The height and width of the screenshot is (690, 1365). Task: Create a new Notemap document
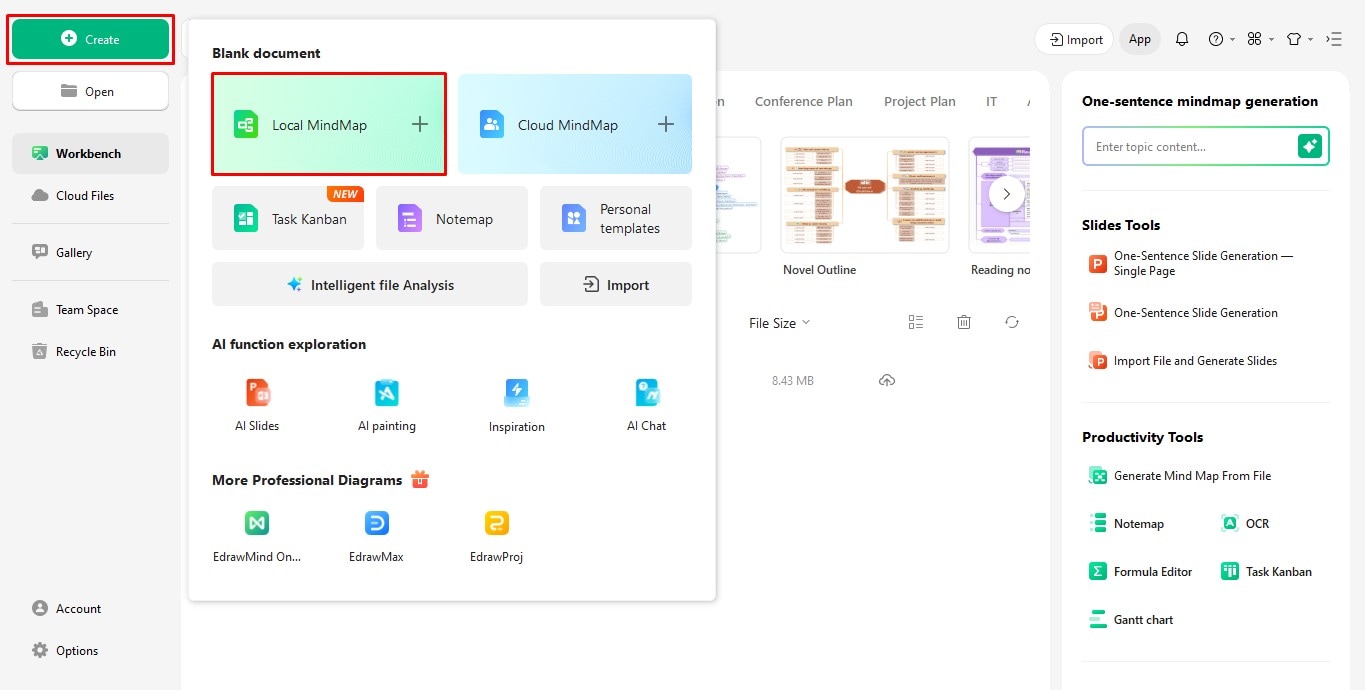(x=452, y=218)
